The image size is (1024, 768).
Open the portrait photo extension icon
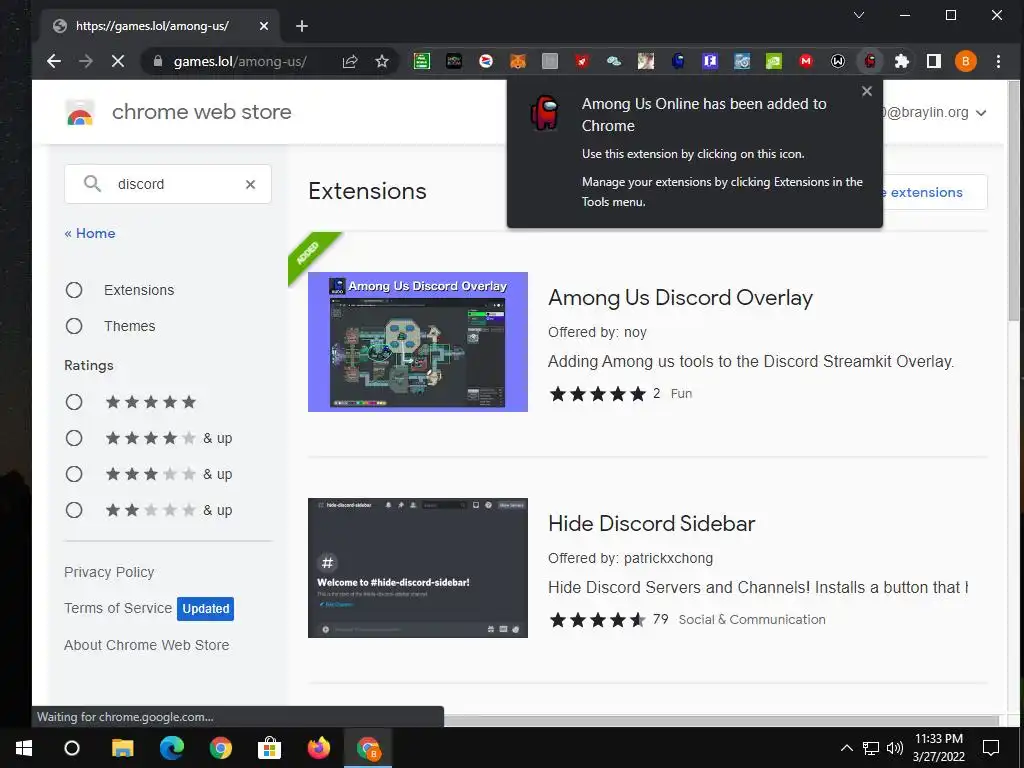646,61
